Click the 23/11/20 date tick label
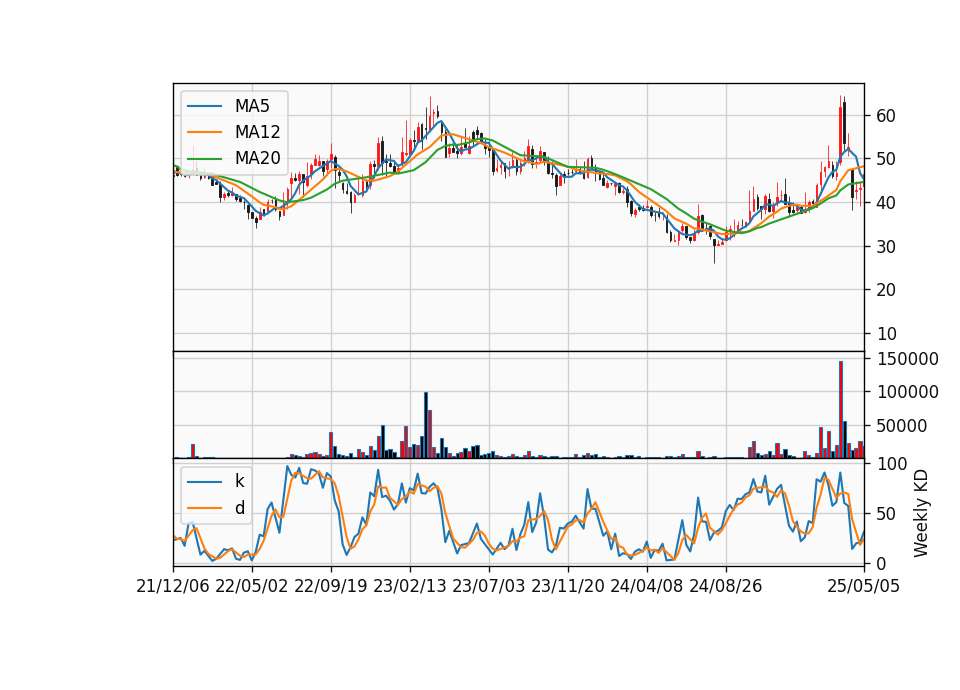This screenshot has width=960, height=690. (x=568, y=587)
